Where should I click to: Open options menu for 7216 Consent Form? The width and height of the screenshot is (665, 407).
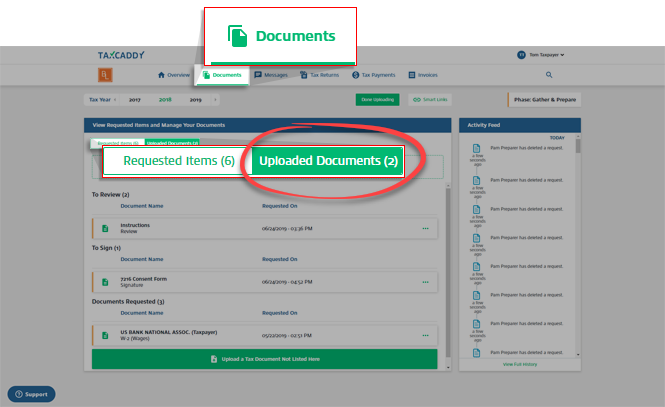click(425, 282)
